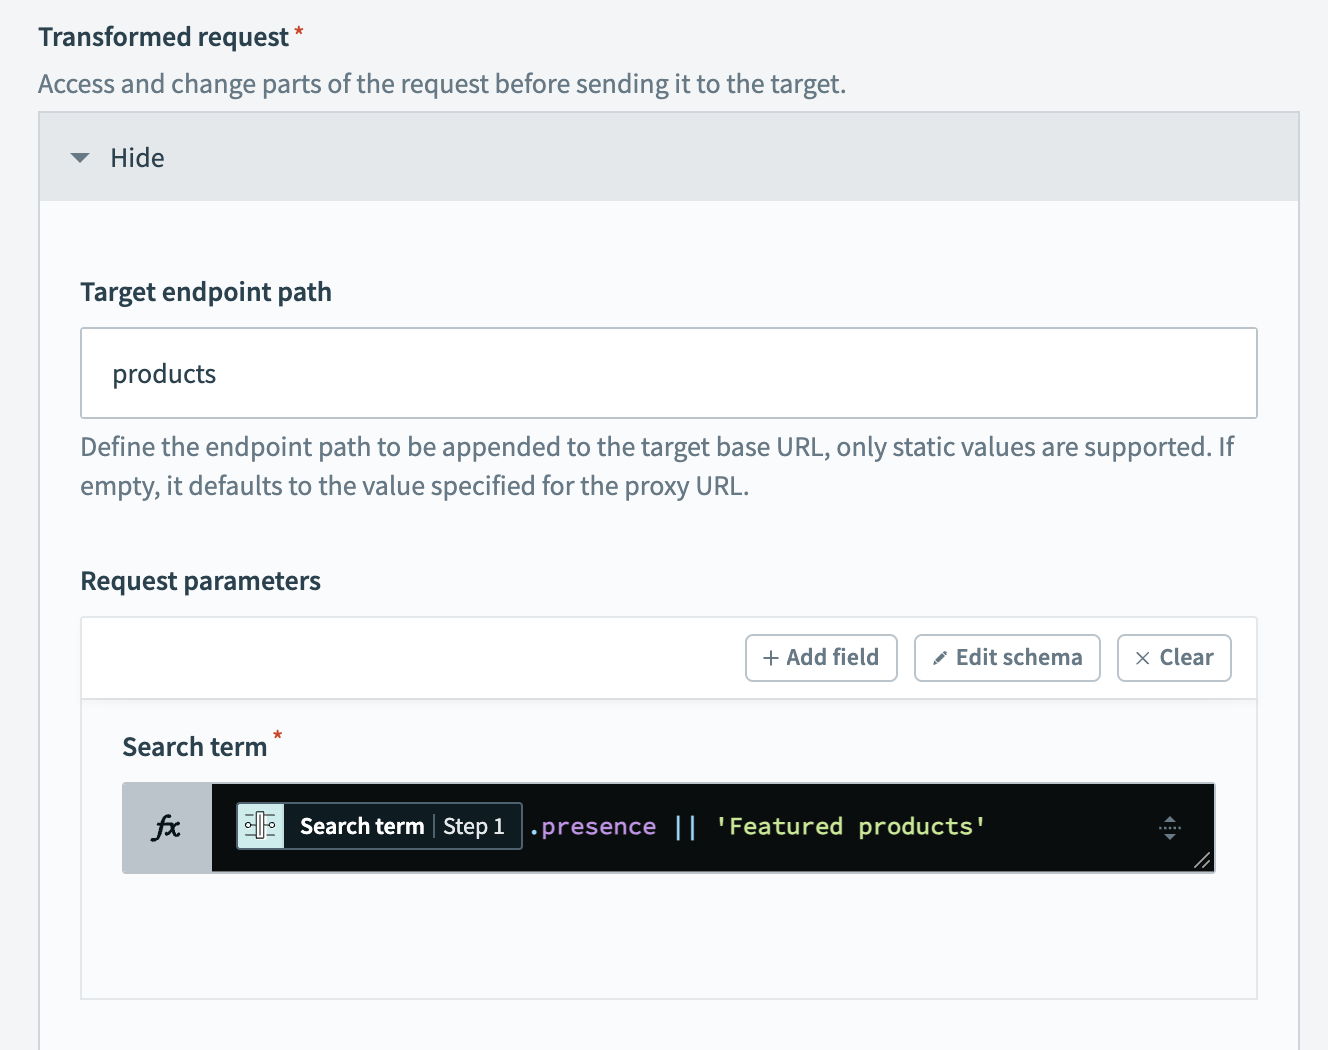Click the Request parameters heading
Viewport: 1328px width, 1050px height.
(x=200, y=581)
